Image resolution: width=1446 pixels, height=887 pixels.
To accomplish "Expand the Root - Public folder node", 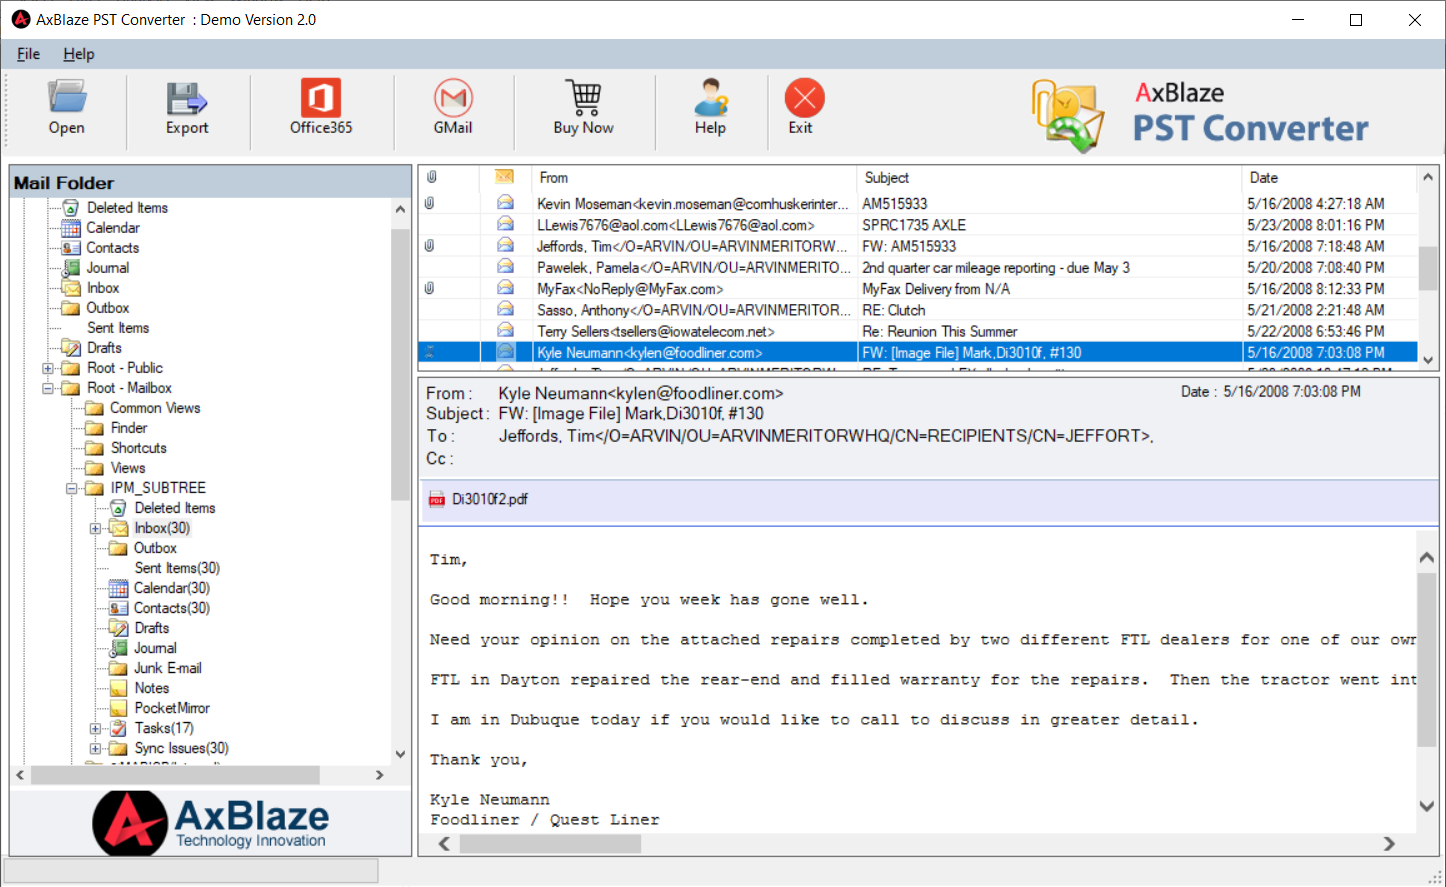I will coord(48,368).
